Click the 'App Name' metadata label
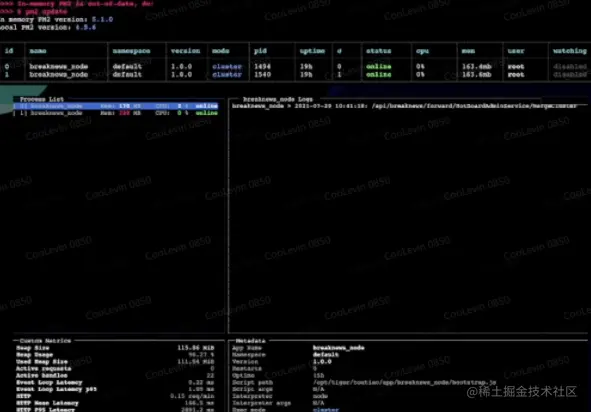This screenshot has width=591, height=412. click(247, 348)
